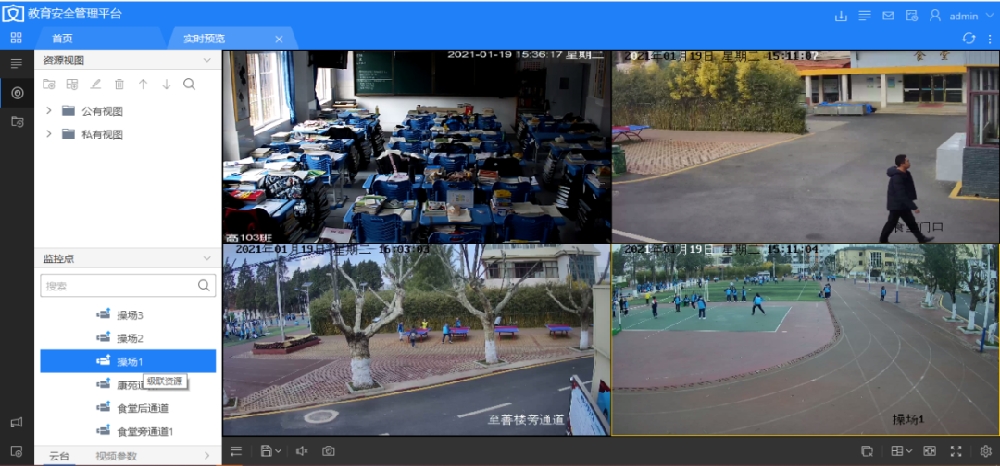Open the schedule settings icon in header
This screenshot has width=1000, height=466.
click(911, 15)
